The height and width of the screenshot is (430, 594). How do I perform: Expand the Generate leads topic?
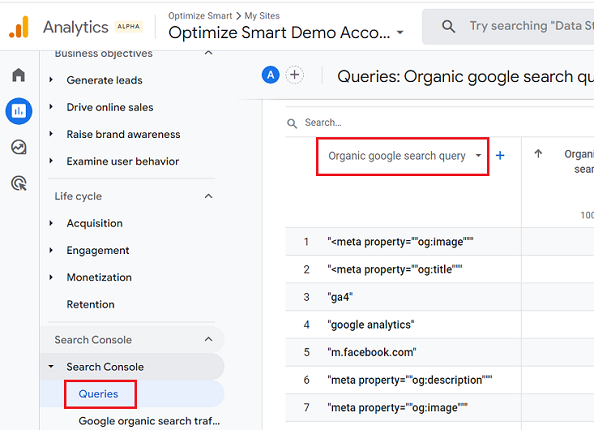click(51, 80)
